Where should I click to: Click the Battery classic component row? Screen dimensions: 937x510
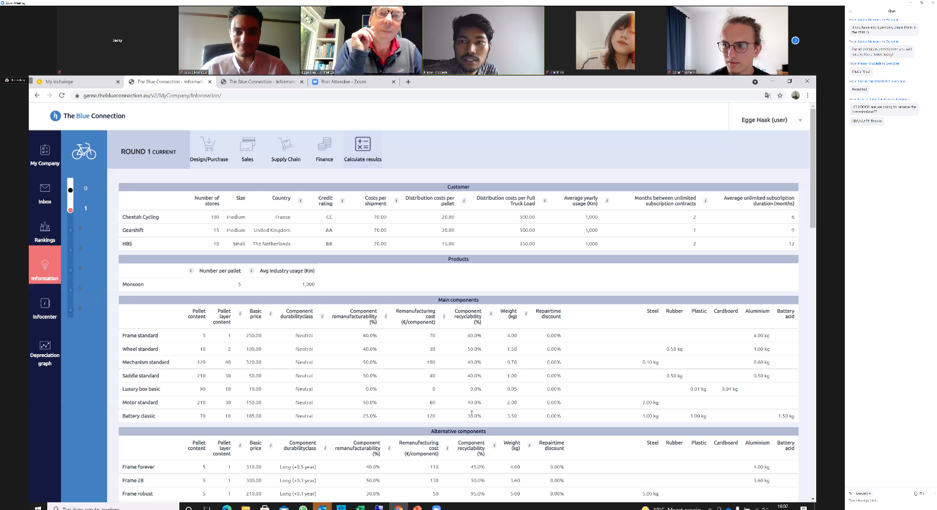(x=458, y=416)
